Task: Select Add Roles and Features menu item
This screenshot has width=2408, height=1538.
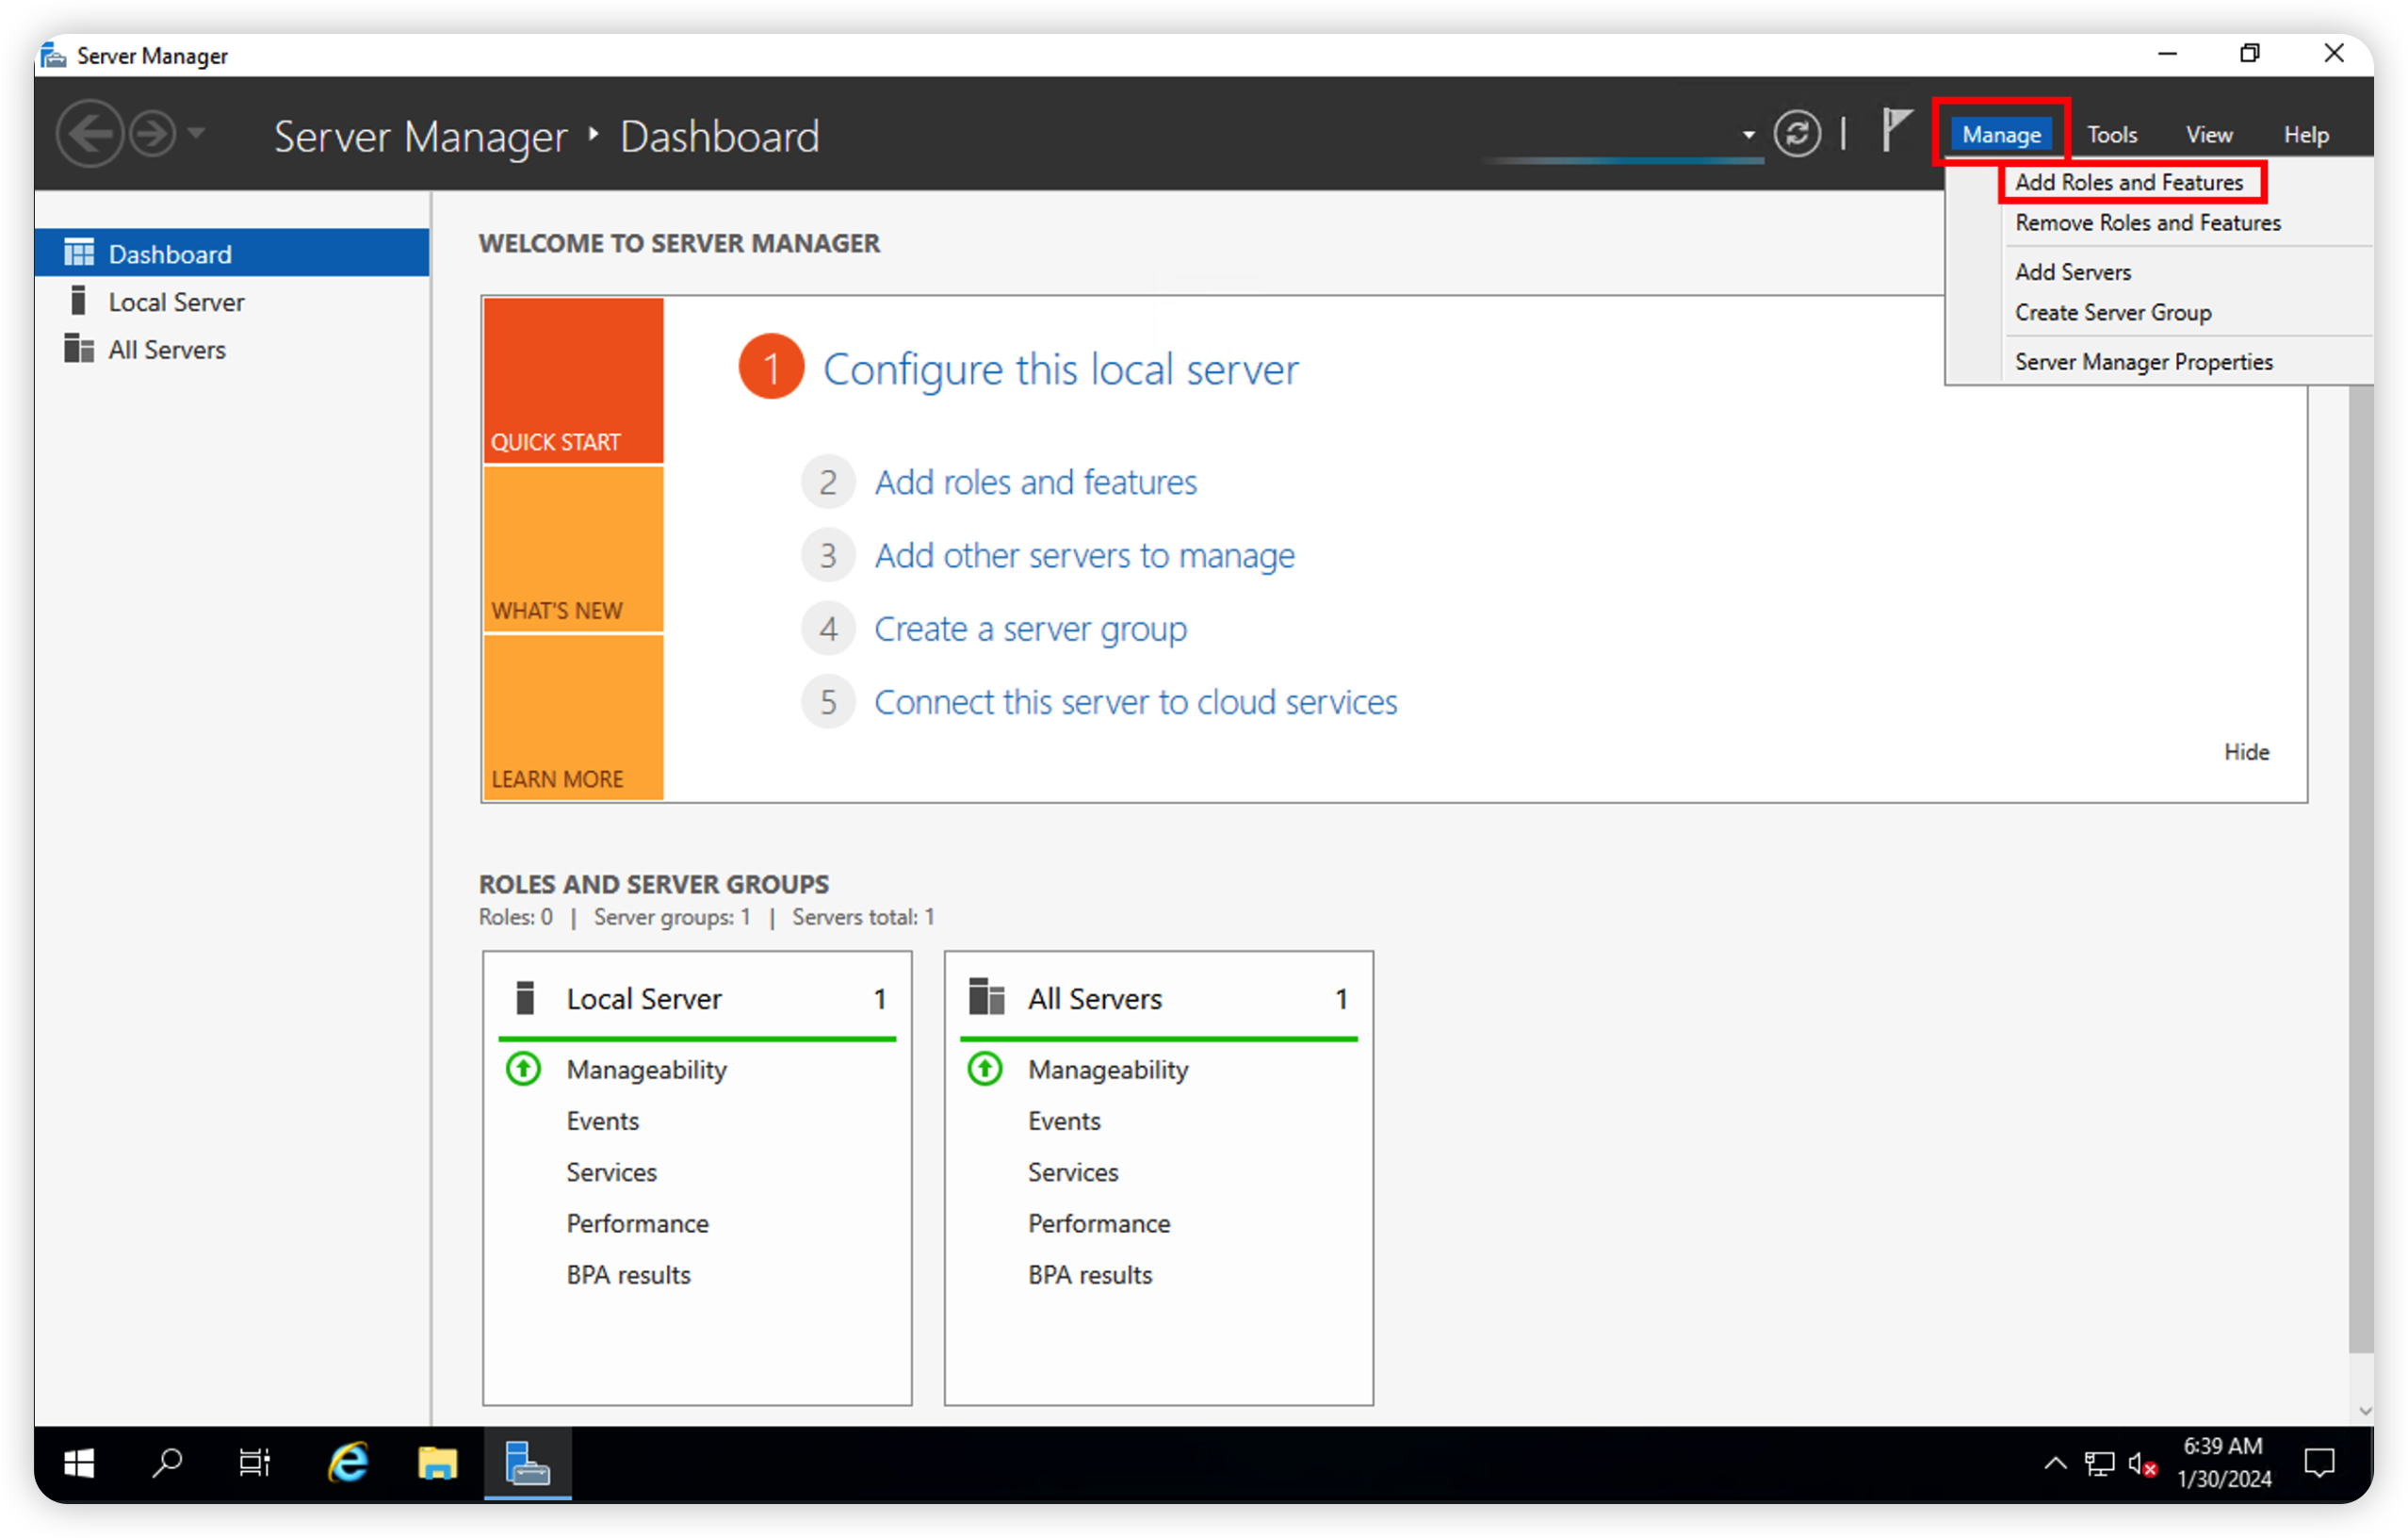Action: [x=2128, y=182]
